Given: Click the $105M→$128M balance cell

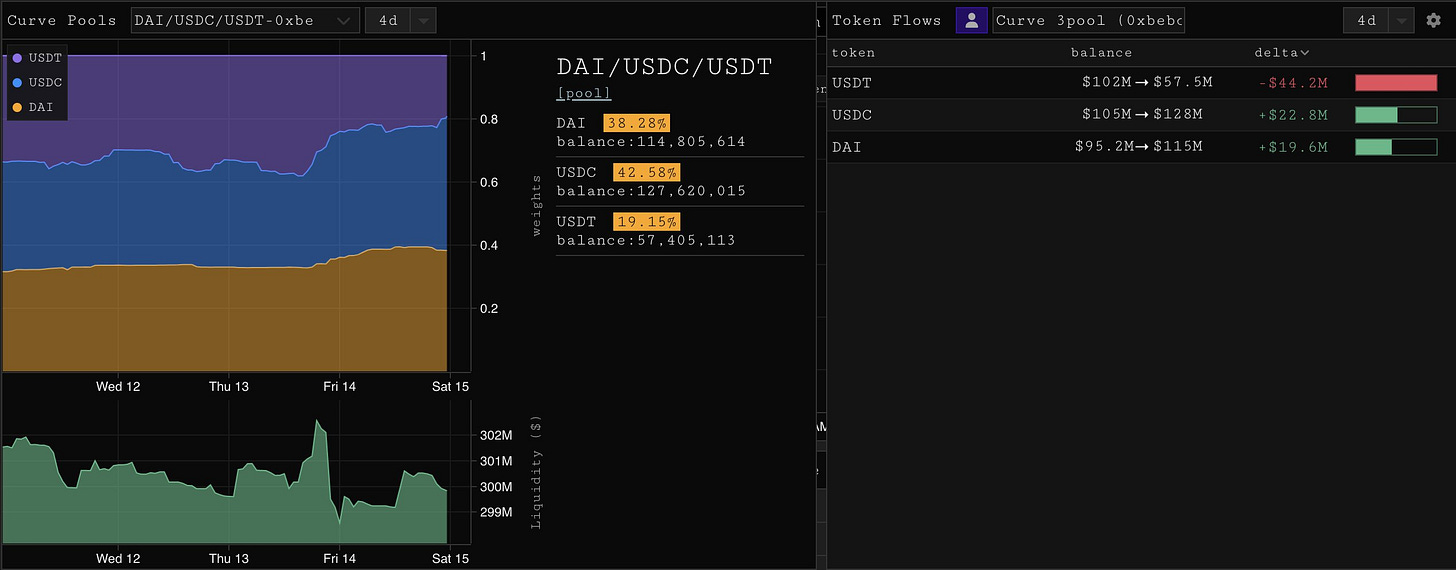Looking at the screenshot, I should pyautogui.click(x=1142, y=116).
